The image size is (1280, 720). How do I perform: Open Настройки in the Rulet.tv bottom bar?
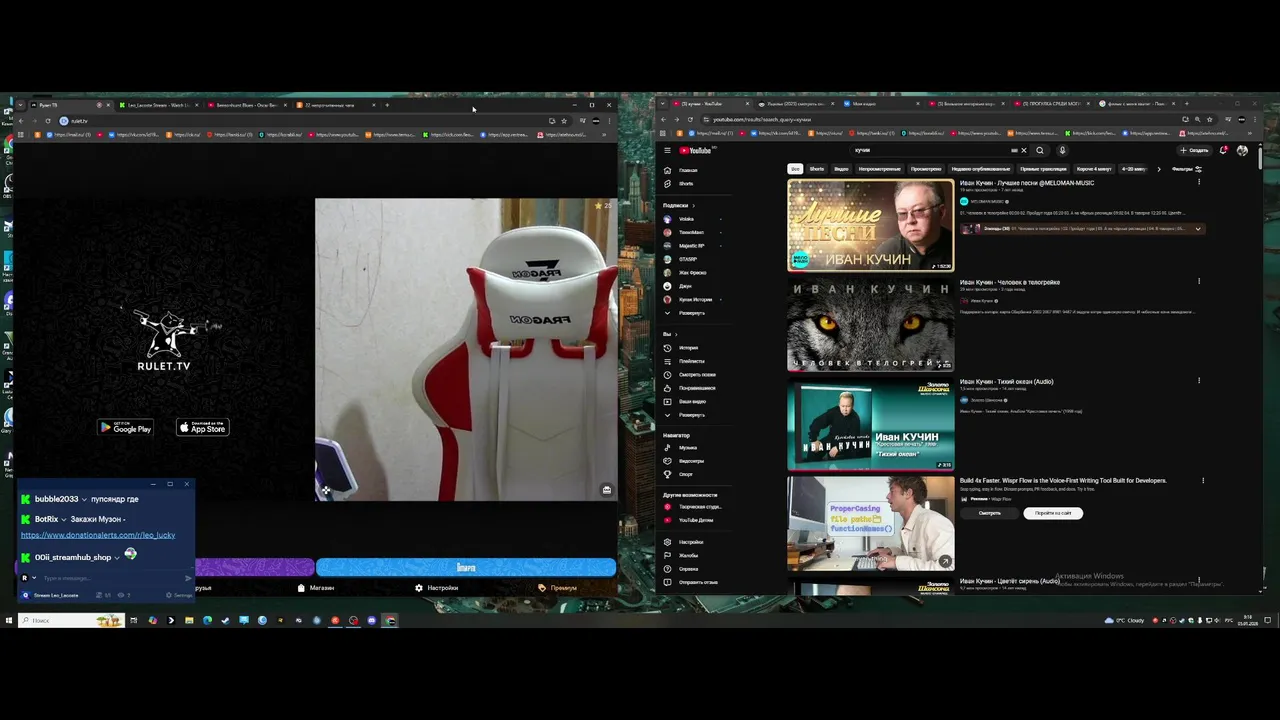click(x=437, y=588)
